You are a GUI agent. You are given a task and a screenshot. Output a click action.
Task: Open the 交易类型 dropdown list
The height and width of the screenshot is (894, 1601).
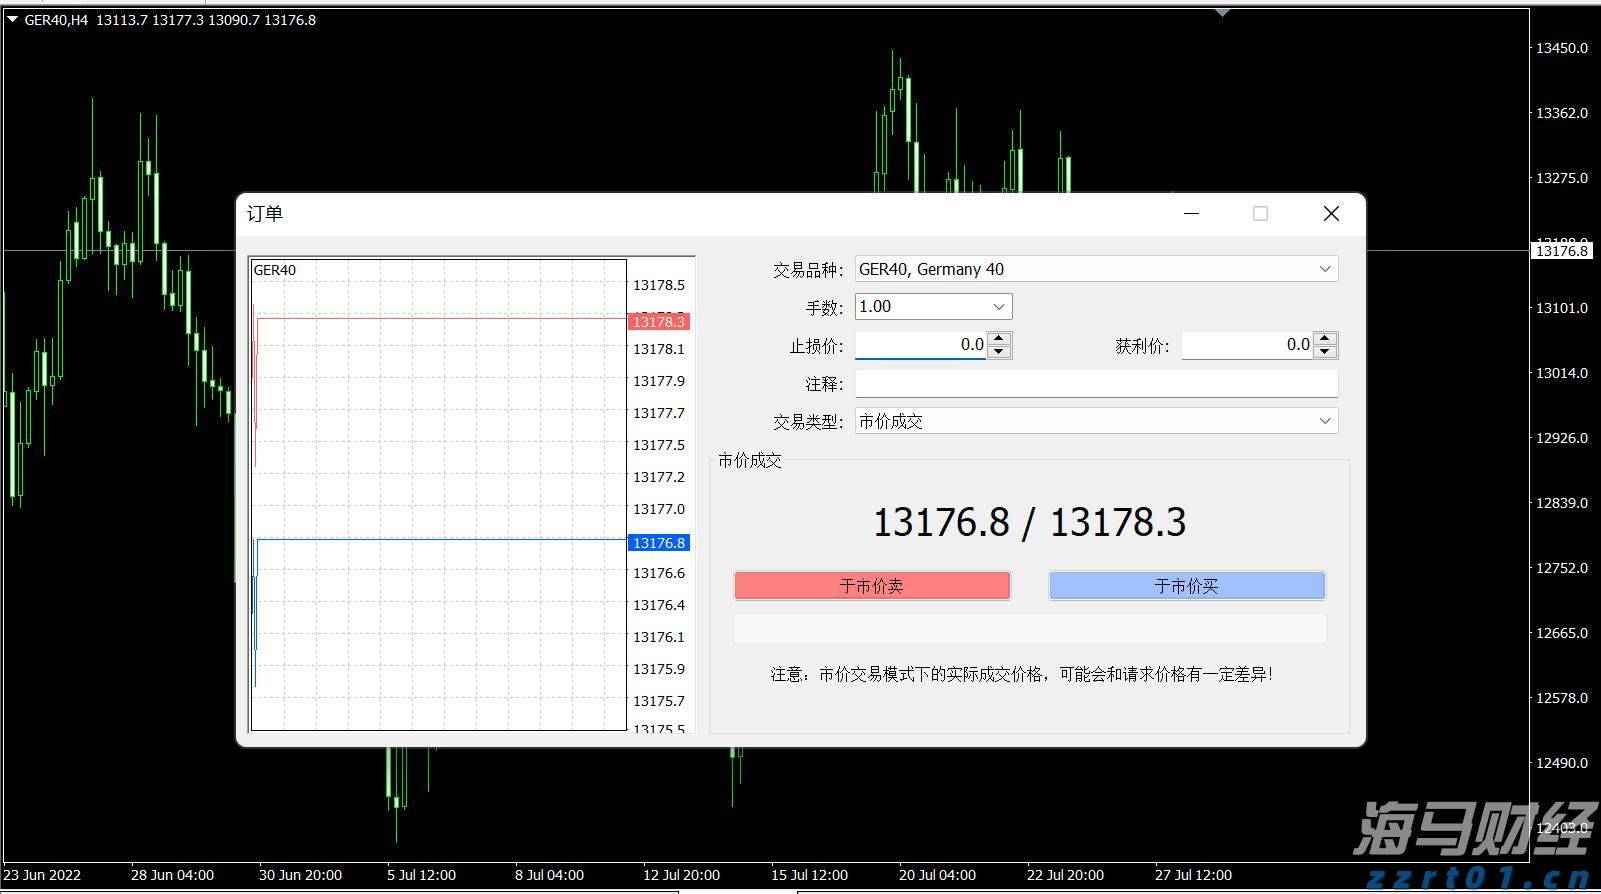tap(1324, 421)
